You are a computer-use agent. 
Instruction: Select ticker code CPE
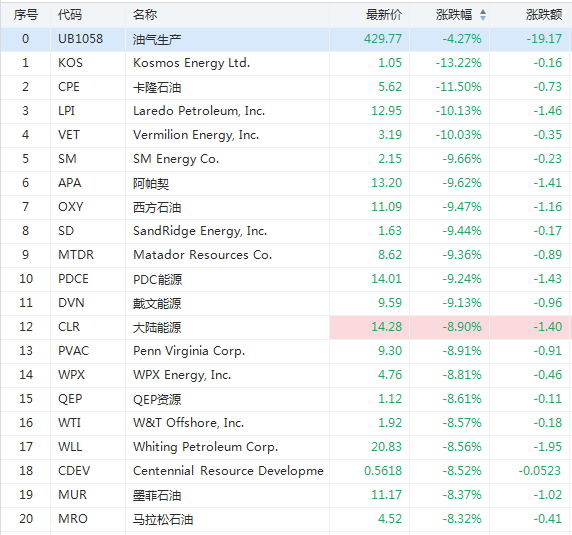[69, 87]
